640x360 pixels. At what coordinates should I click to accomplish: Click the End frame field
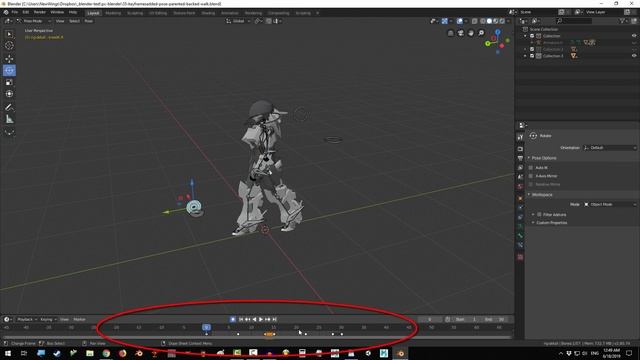(x=495, y=319)
